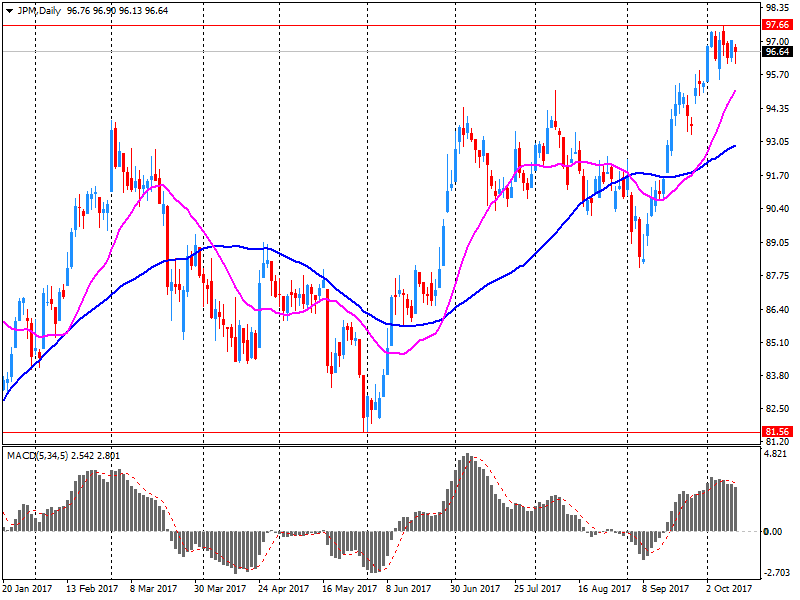
Task: Click the 83.80 price scale value
Action: 778,376
